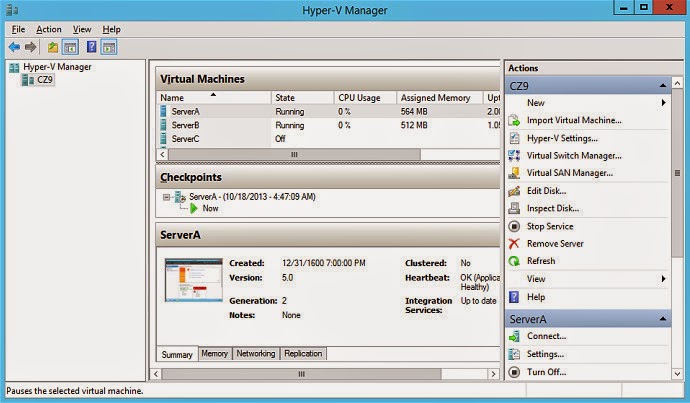Click Connect... under ServerA
690x403 pixels.
547,336
